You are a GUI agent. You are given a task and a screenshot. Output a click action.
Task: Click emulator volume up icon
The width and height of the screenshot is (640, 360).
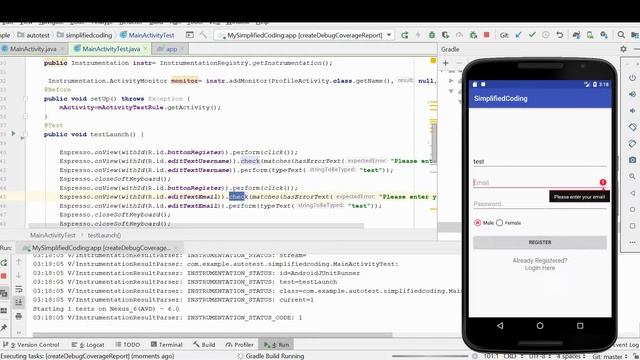(x=632, y=94)
